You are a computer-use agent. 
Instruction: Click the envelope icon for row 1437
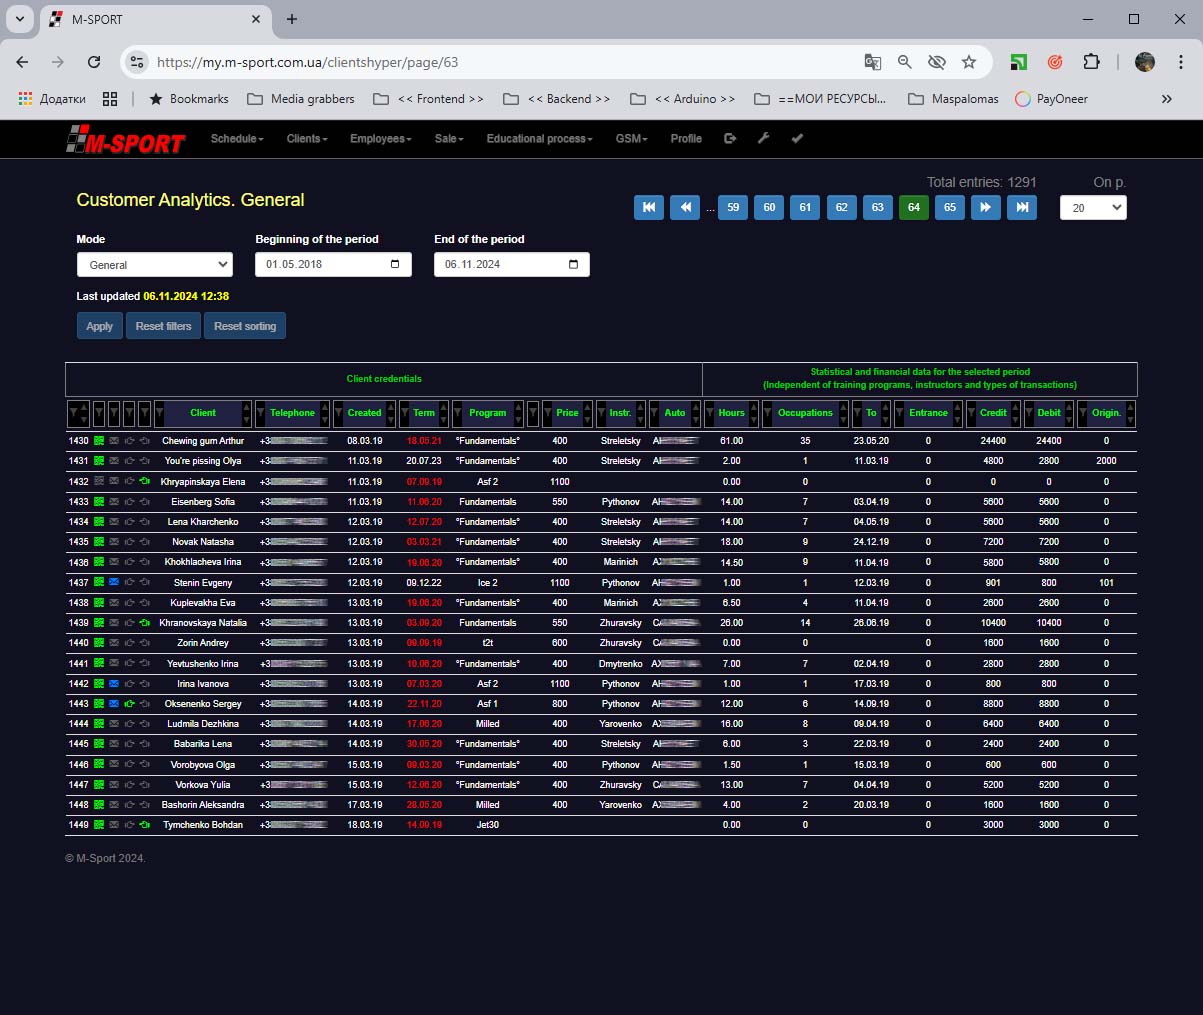pos(114,583)
